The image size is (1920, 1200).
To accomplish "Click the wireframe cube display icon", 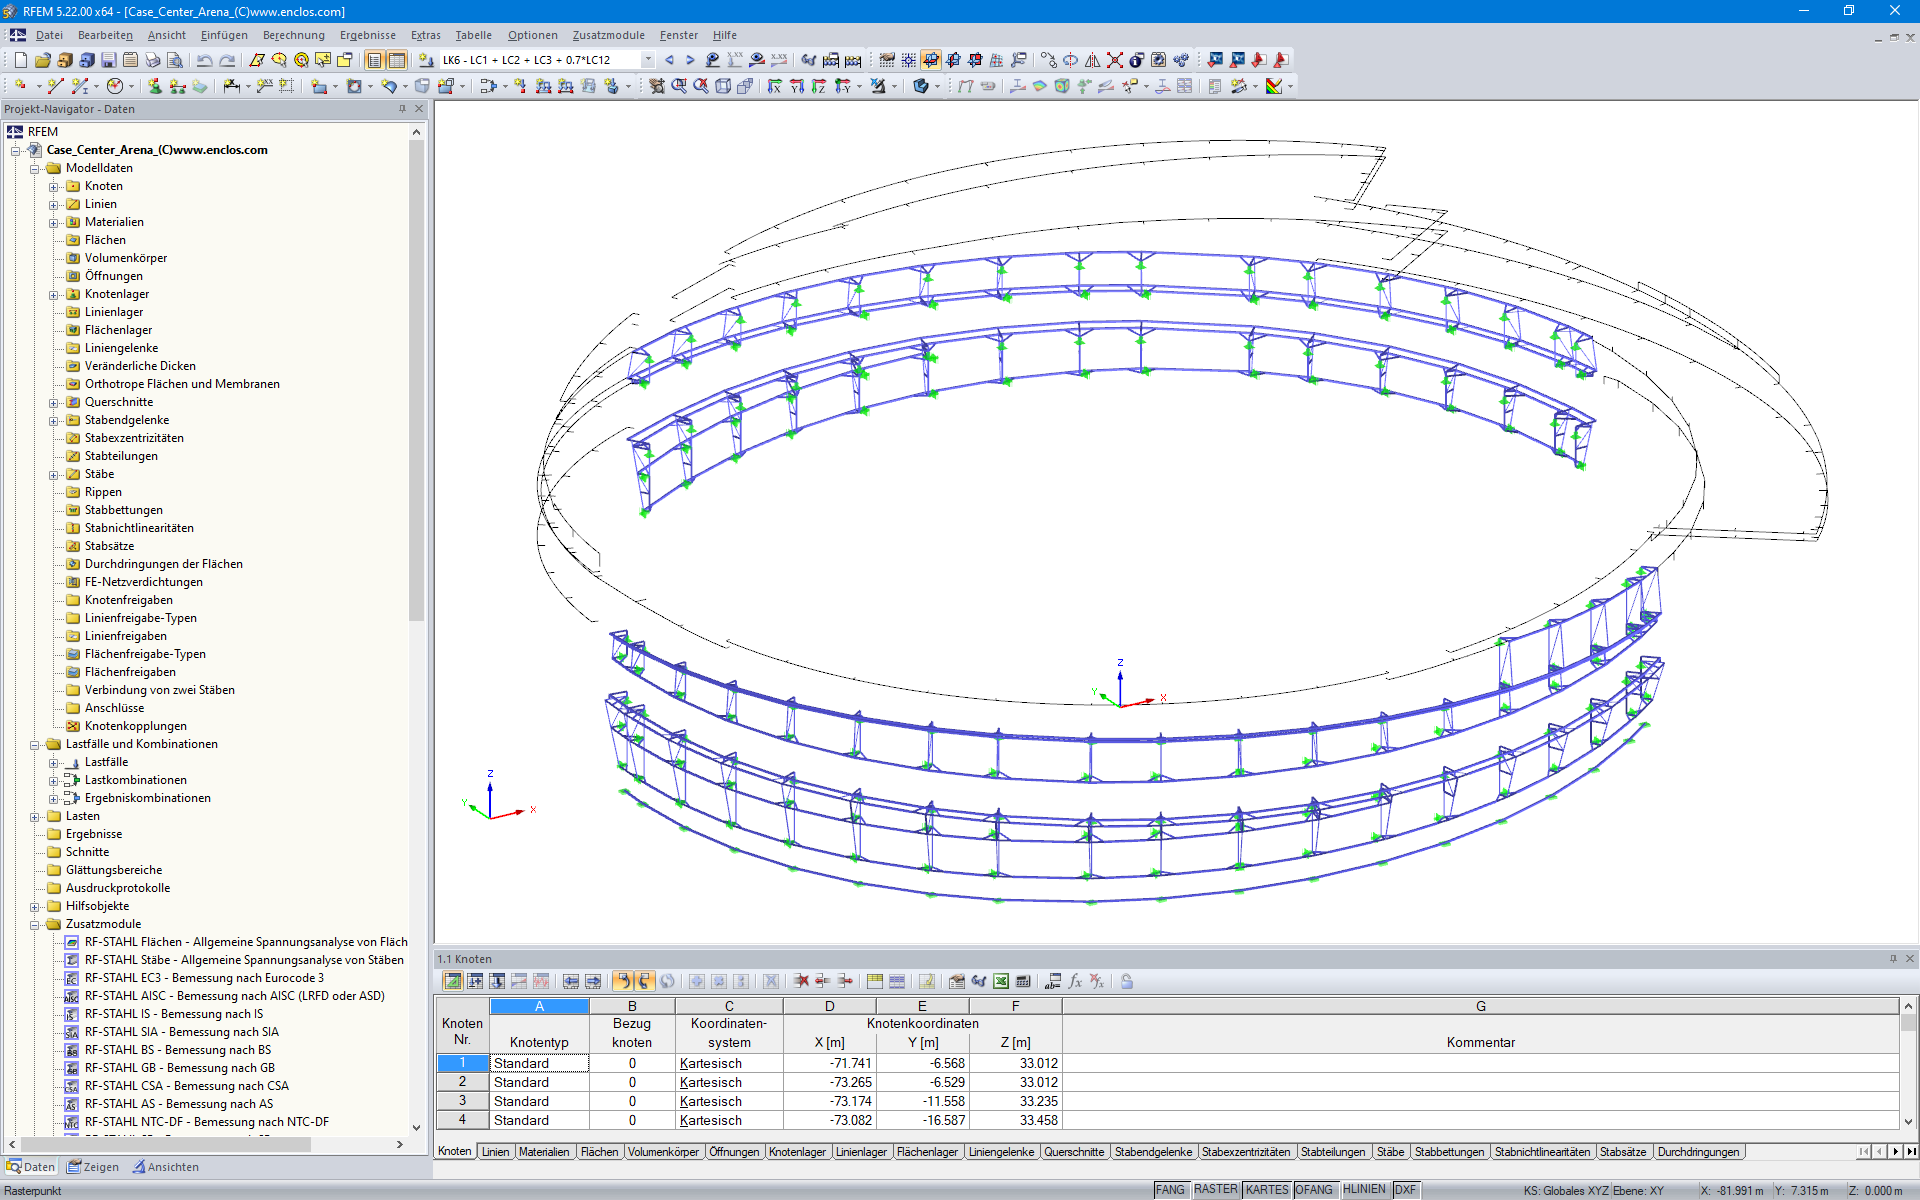I will (x=723, y=86).
